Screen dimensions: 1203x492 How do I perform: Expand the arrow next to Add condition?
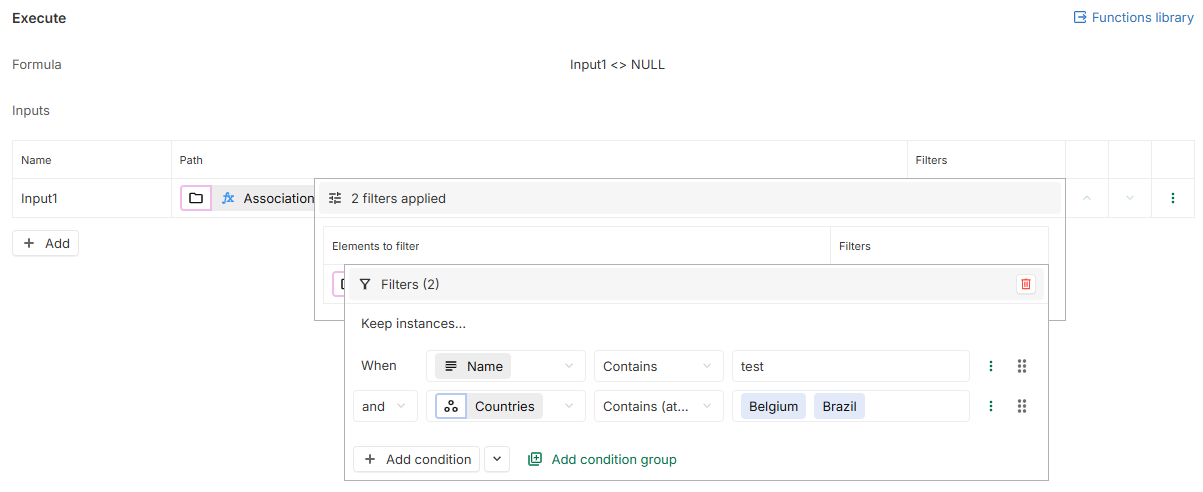pos(497,459)
